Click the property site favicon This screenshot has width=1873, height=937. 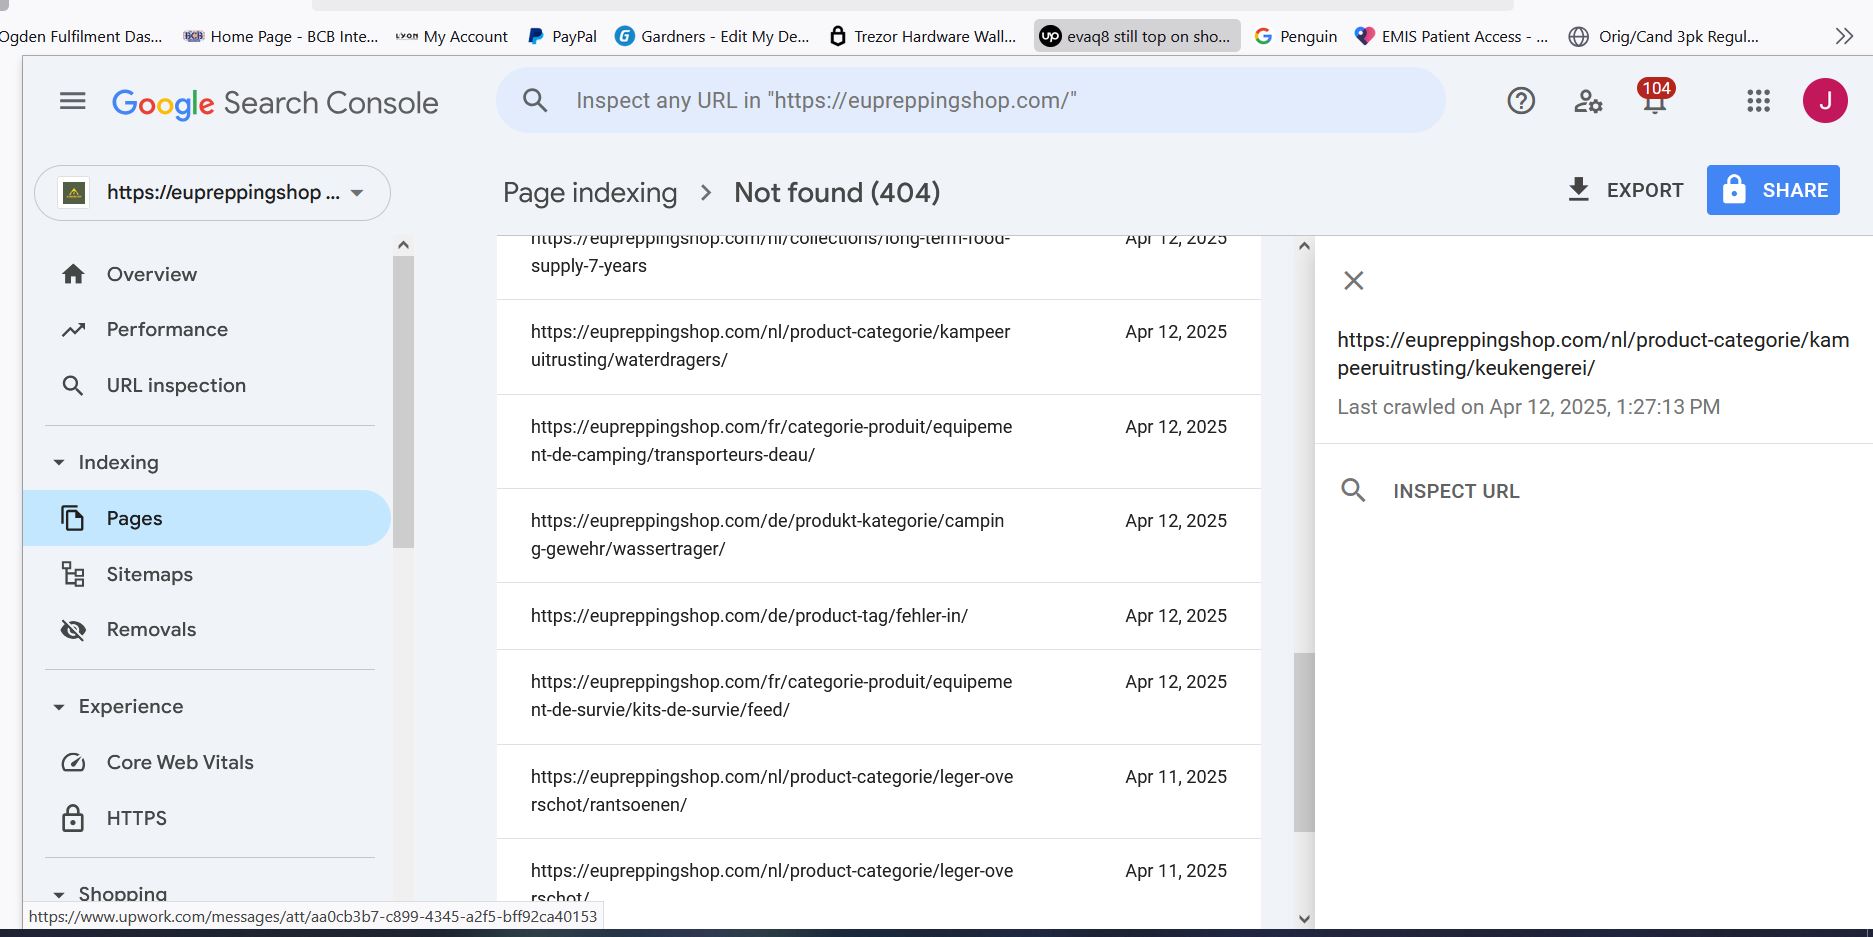click(74, 193)
